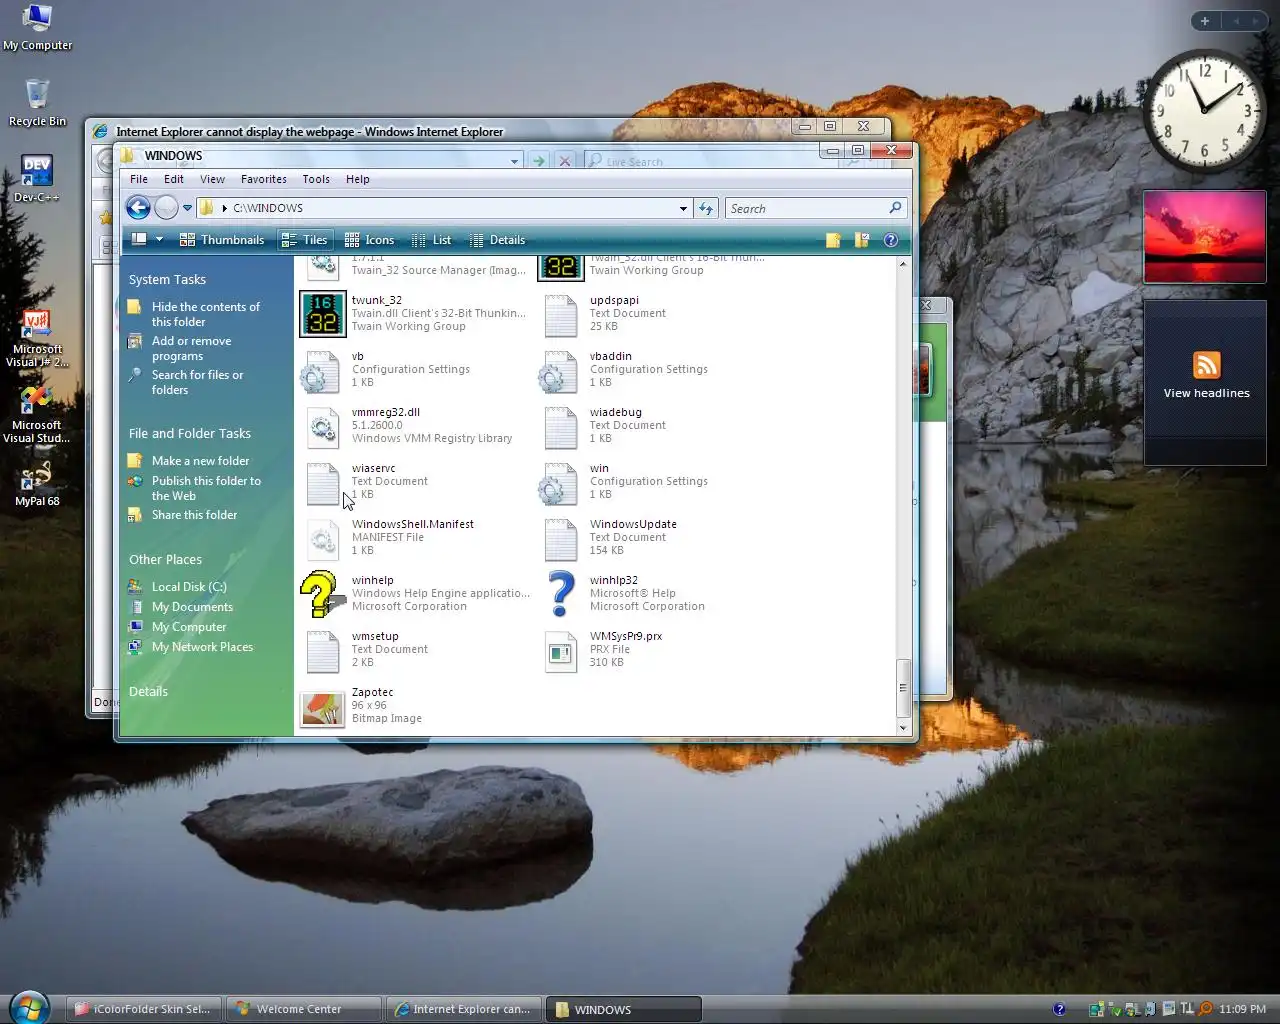This screenshot has height=1024, width=1280.
Task: Open Local Disk (C:) in Other Places
Action: [189, 587]
